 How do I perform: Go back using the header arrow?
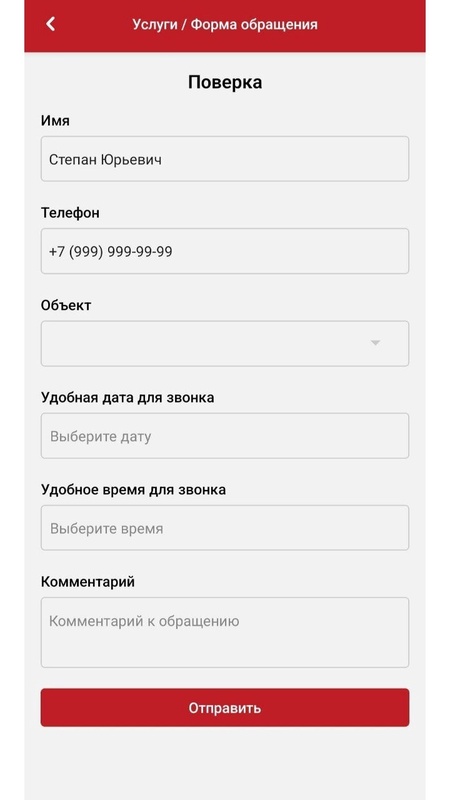[x=51, y=24]
